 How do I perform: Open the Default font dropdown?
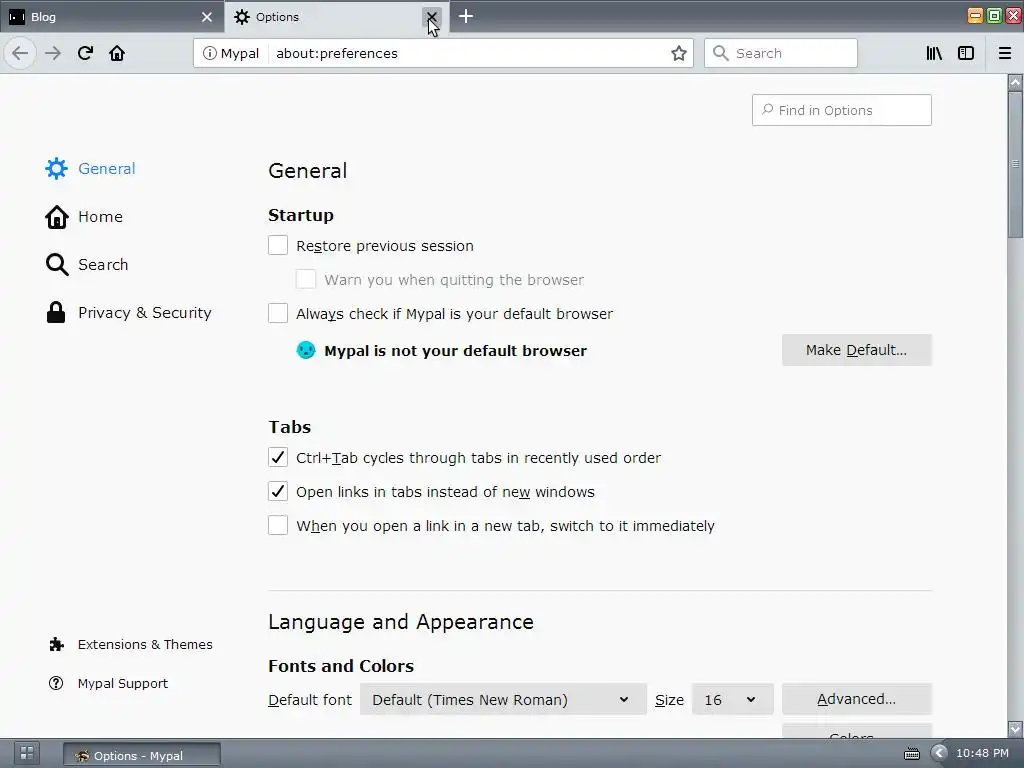pos(503,699)
